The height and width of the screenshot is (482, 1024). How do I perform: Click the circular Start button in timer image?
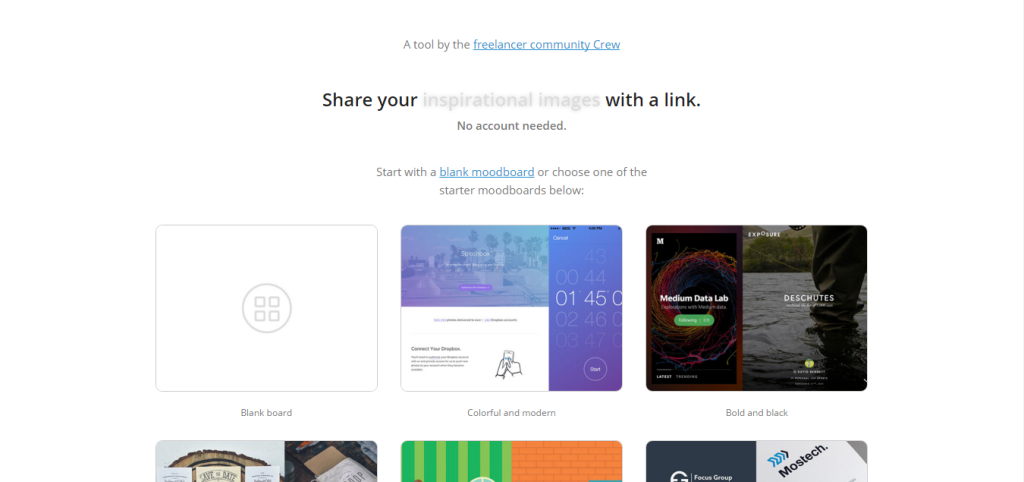pos(595,369)
